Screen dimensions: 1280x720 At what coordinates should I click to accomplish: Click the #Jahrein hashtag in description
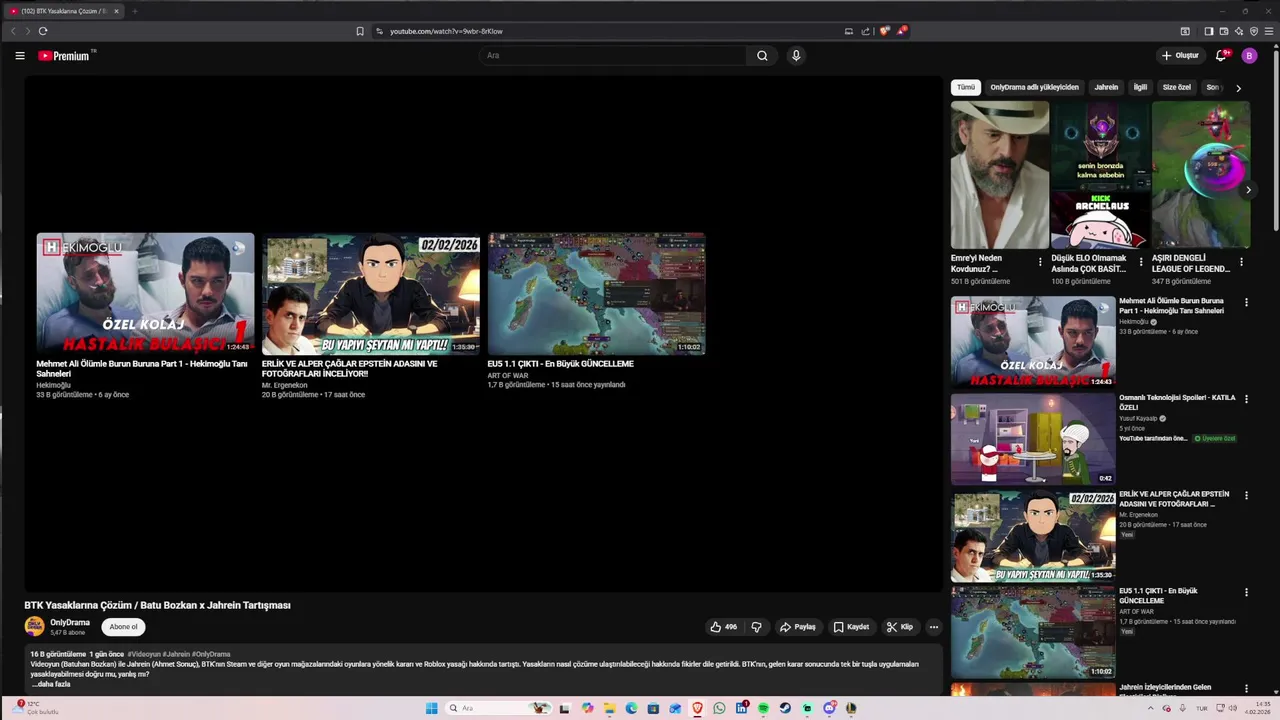tap(176, 654)
